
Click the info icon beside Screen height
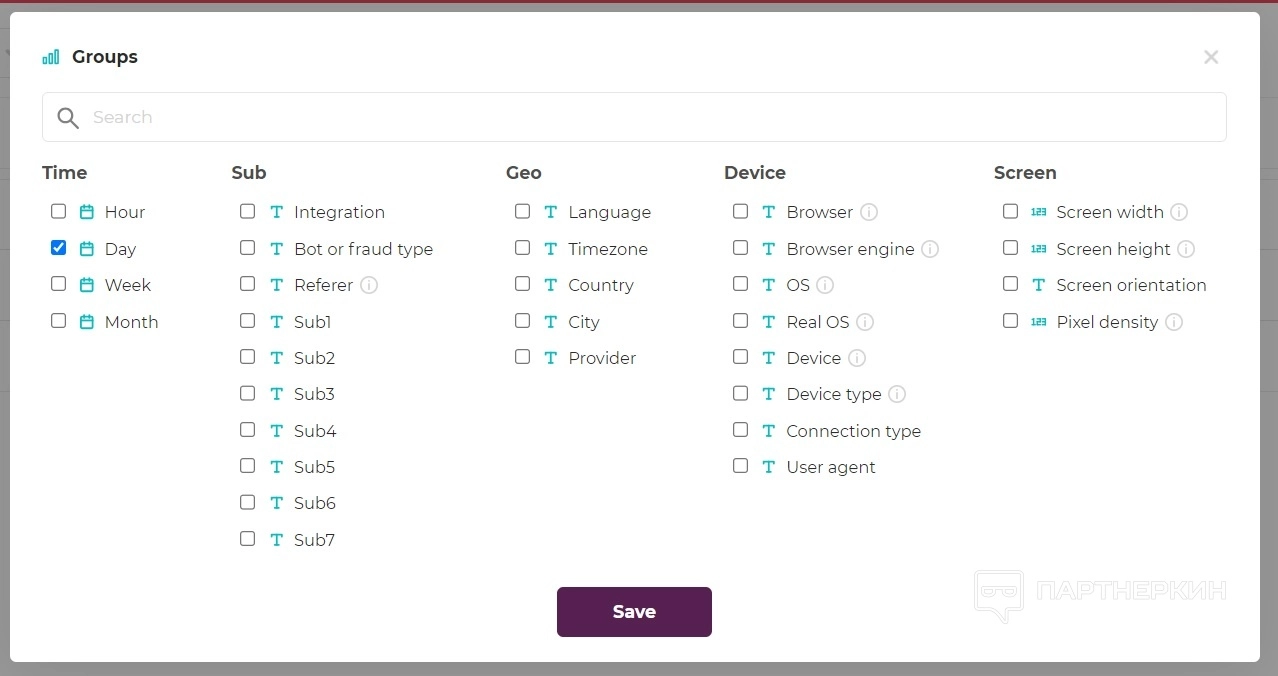click(1186, 249)
